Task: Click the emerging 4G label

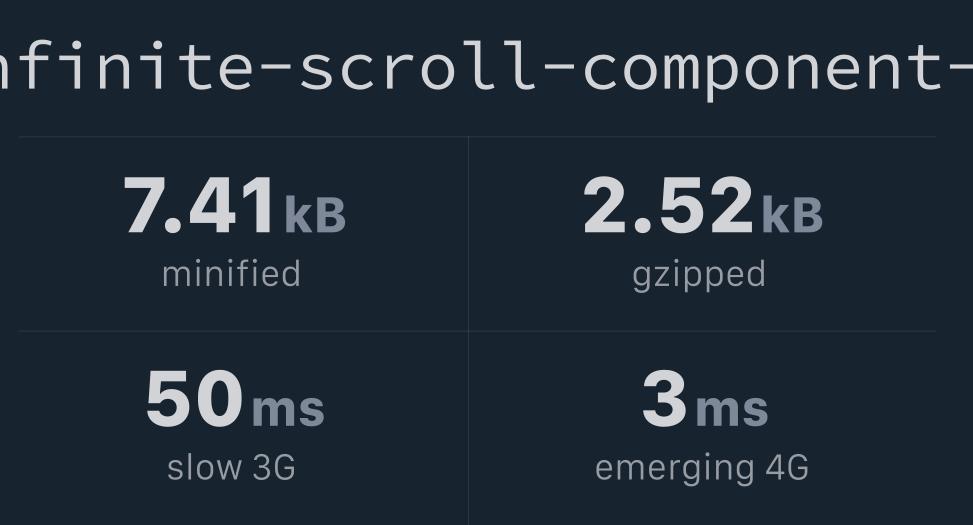Action: coord(702,469)
